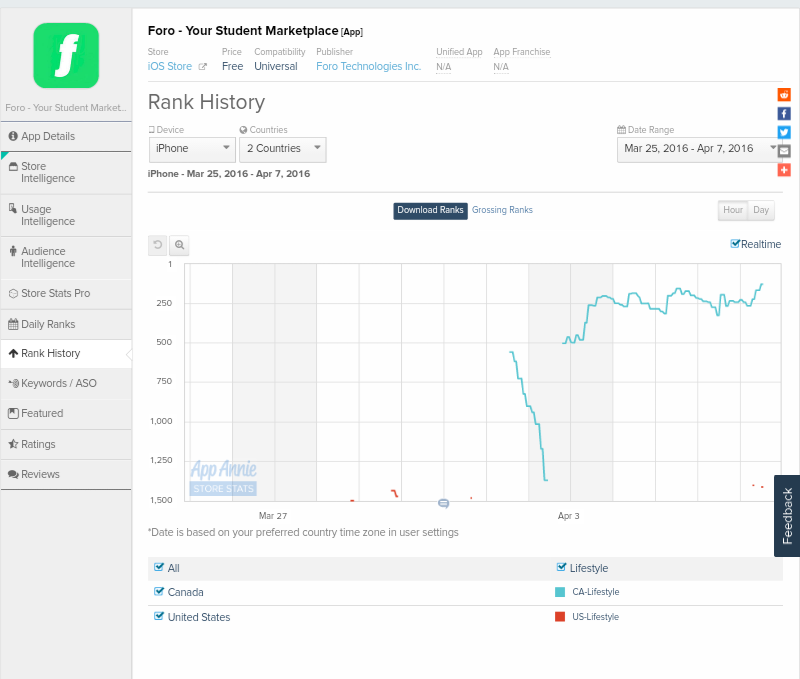Switch chart granularity to Hour

(733, 210)
